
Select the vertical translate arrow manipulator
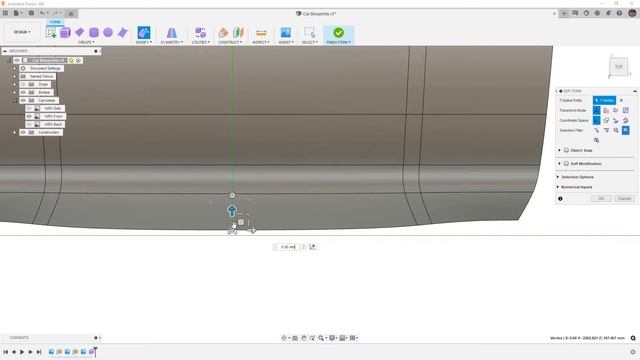(x=232, y=211)
